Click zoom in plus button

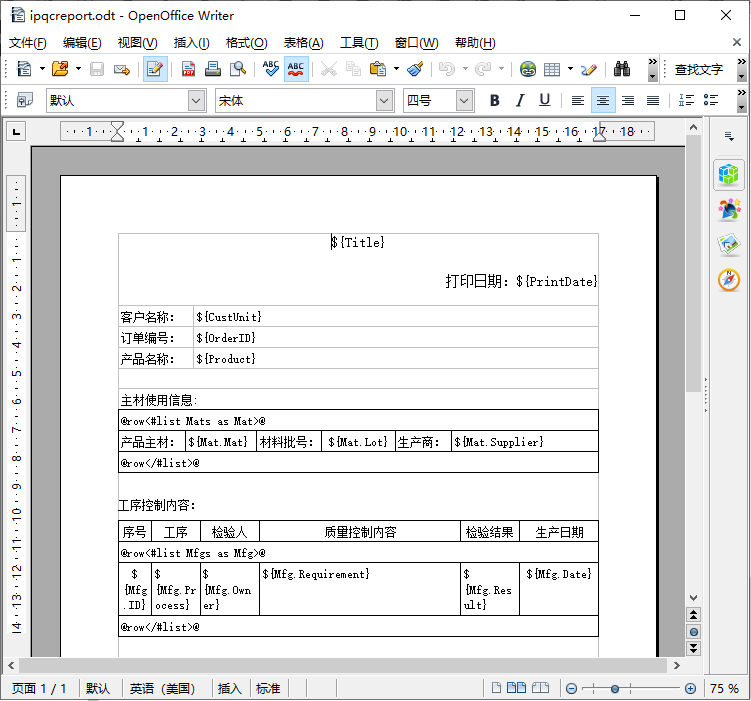pos(690,689)
